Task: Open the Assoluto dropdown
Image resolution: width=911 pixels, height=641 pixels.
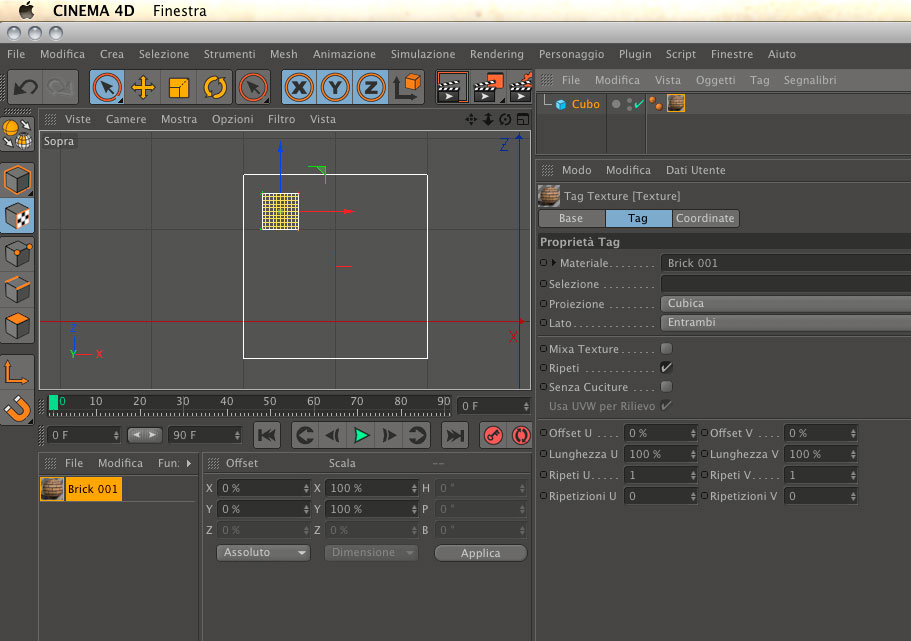Action: pyautogui.click(x=263, y=553)
